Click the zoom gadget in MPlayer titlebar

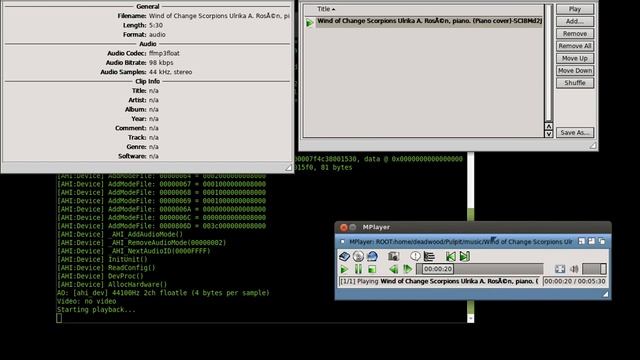point(591,241)
